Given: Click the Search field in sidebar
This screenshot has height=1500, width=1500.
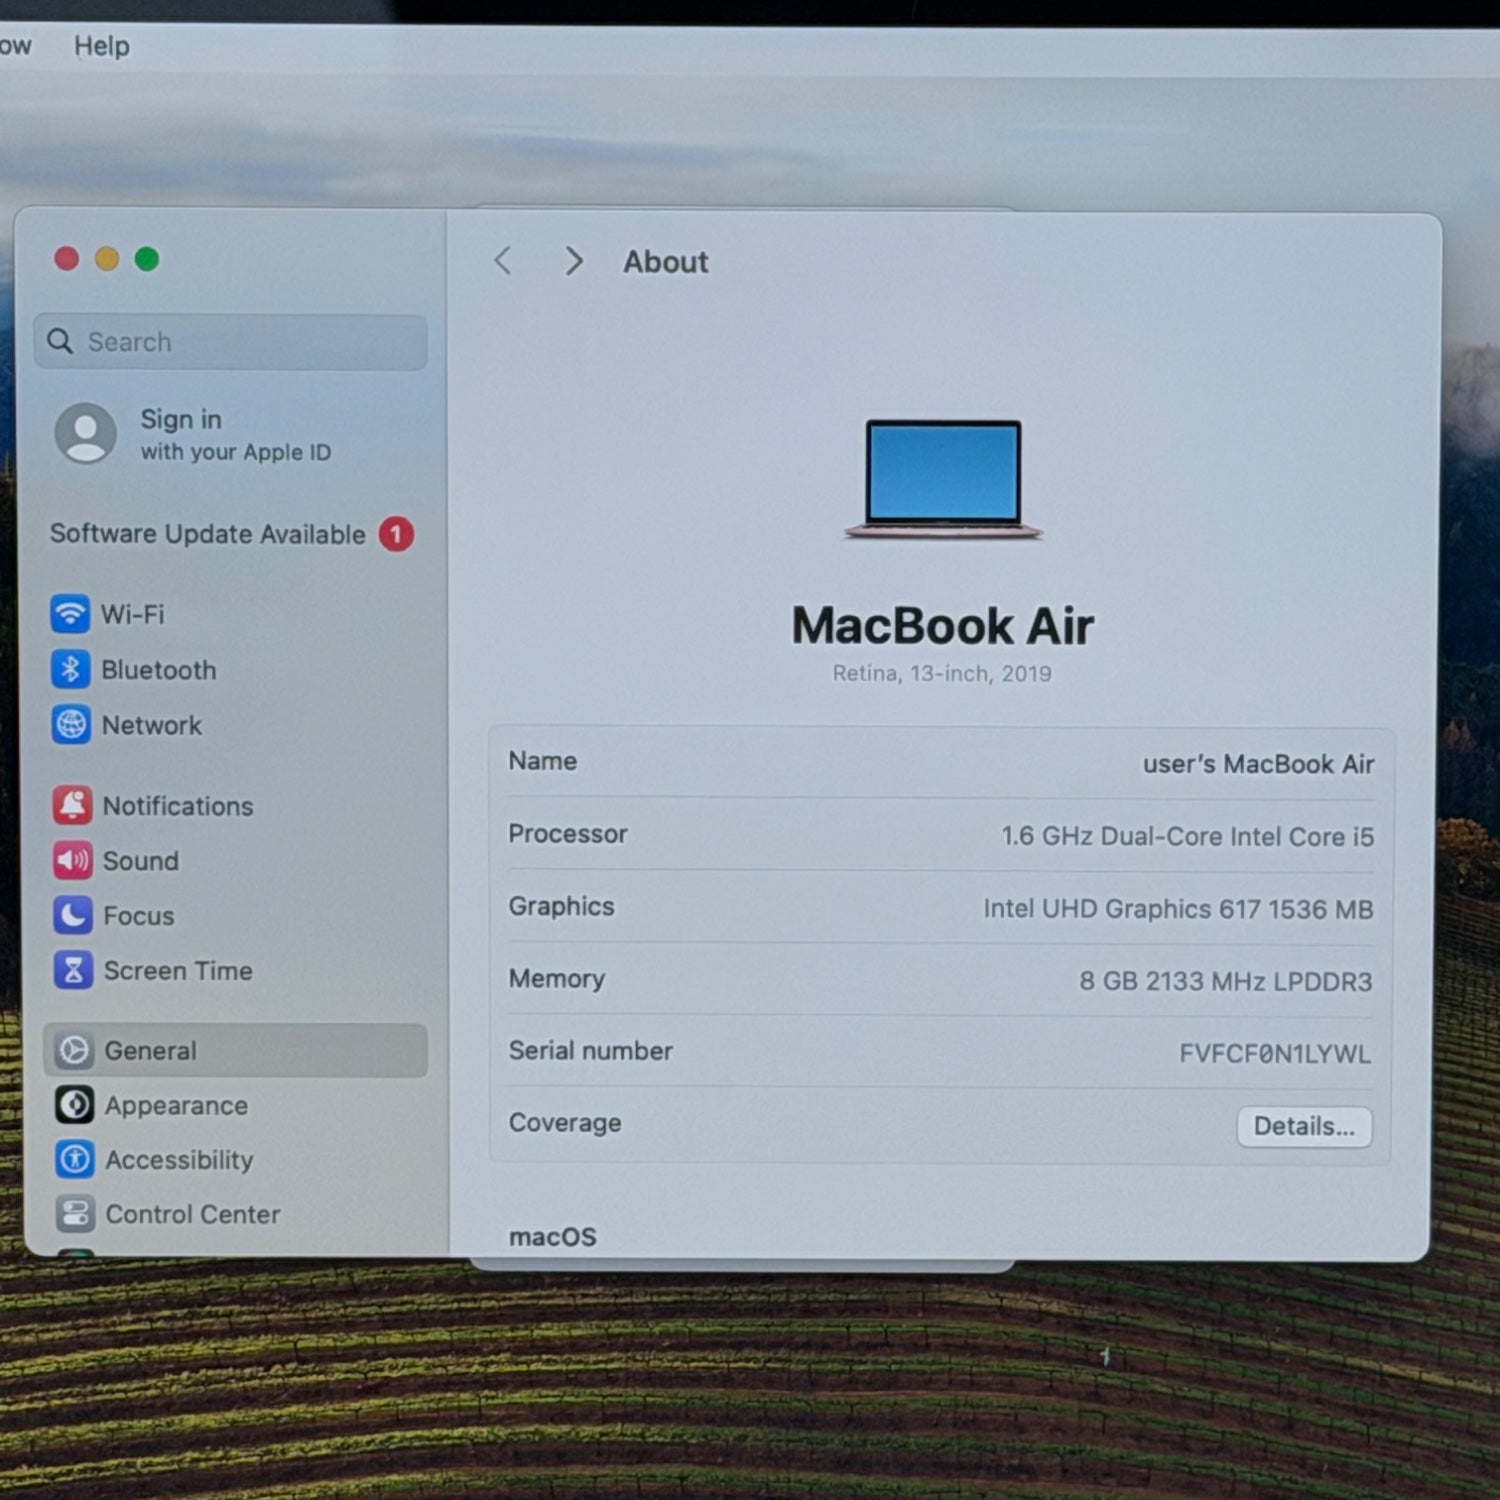Looking at the screenshot, I should (x=230, y=342).
